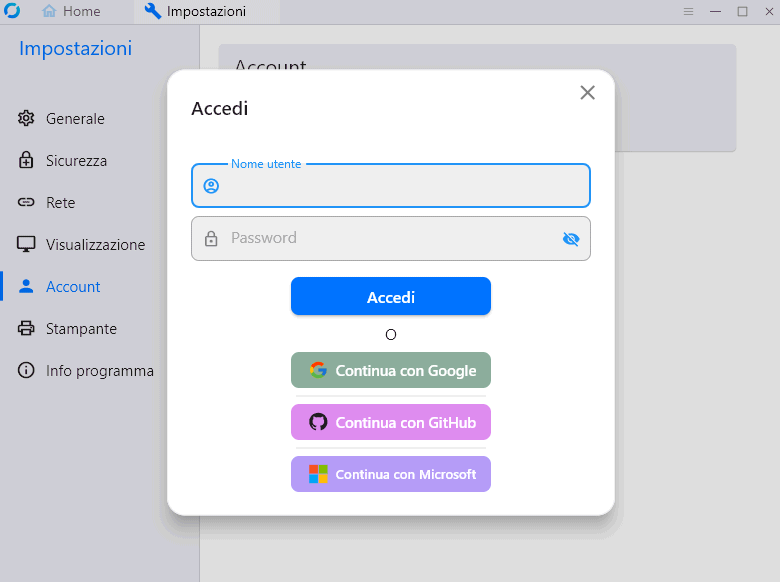The image size is (780, 582).
Task: Open the Visualizzazione settings section
Action: (x=99, y=245)
